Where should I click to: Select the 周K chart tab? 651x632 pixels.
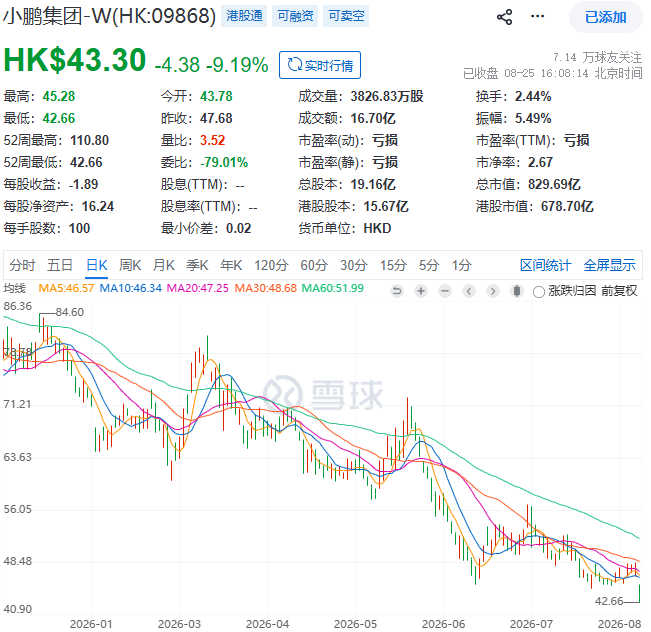click(130, 265)
